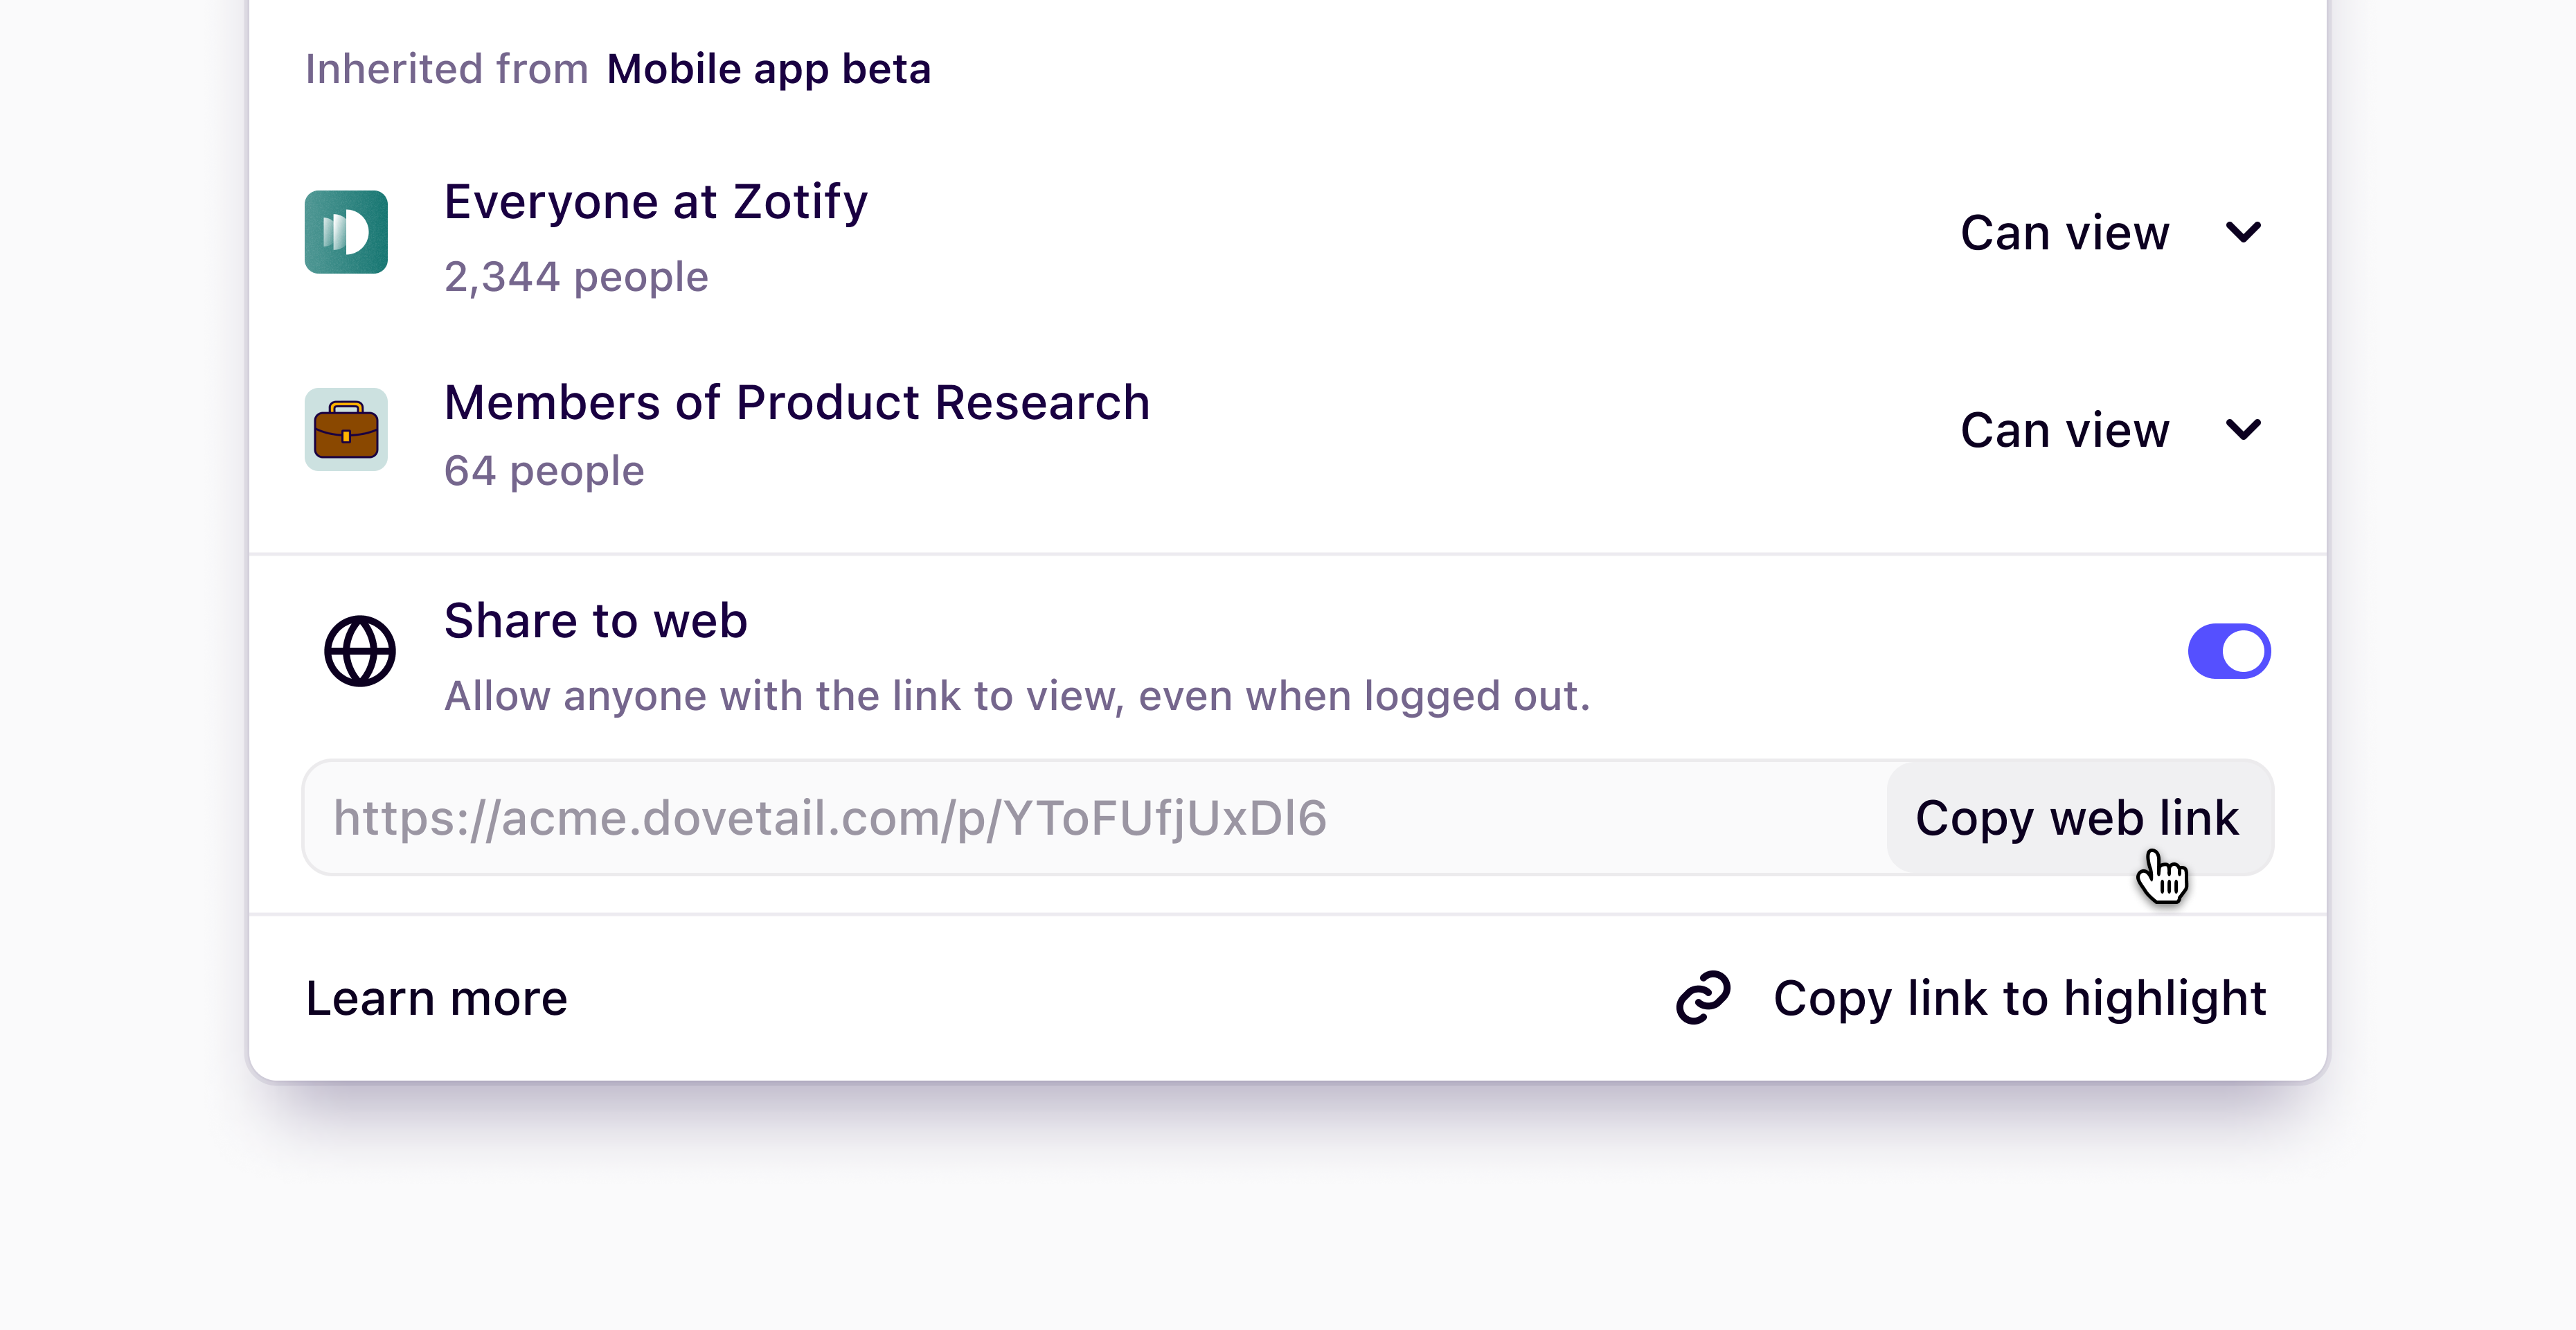The image size is (2576, 1330).
Task: Open the Learn more link
Action: point(436,998)
